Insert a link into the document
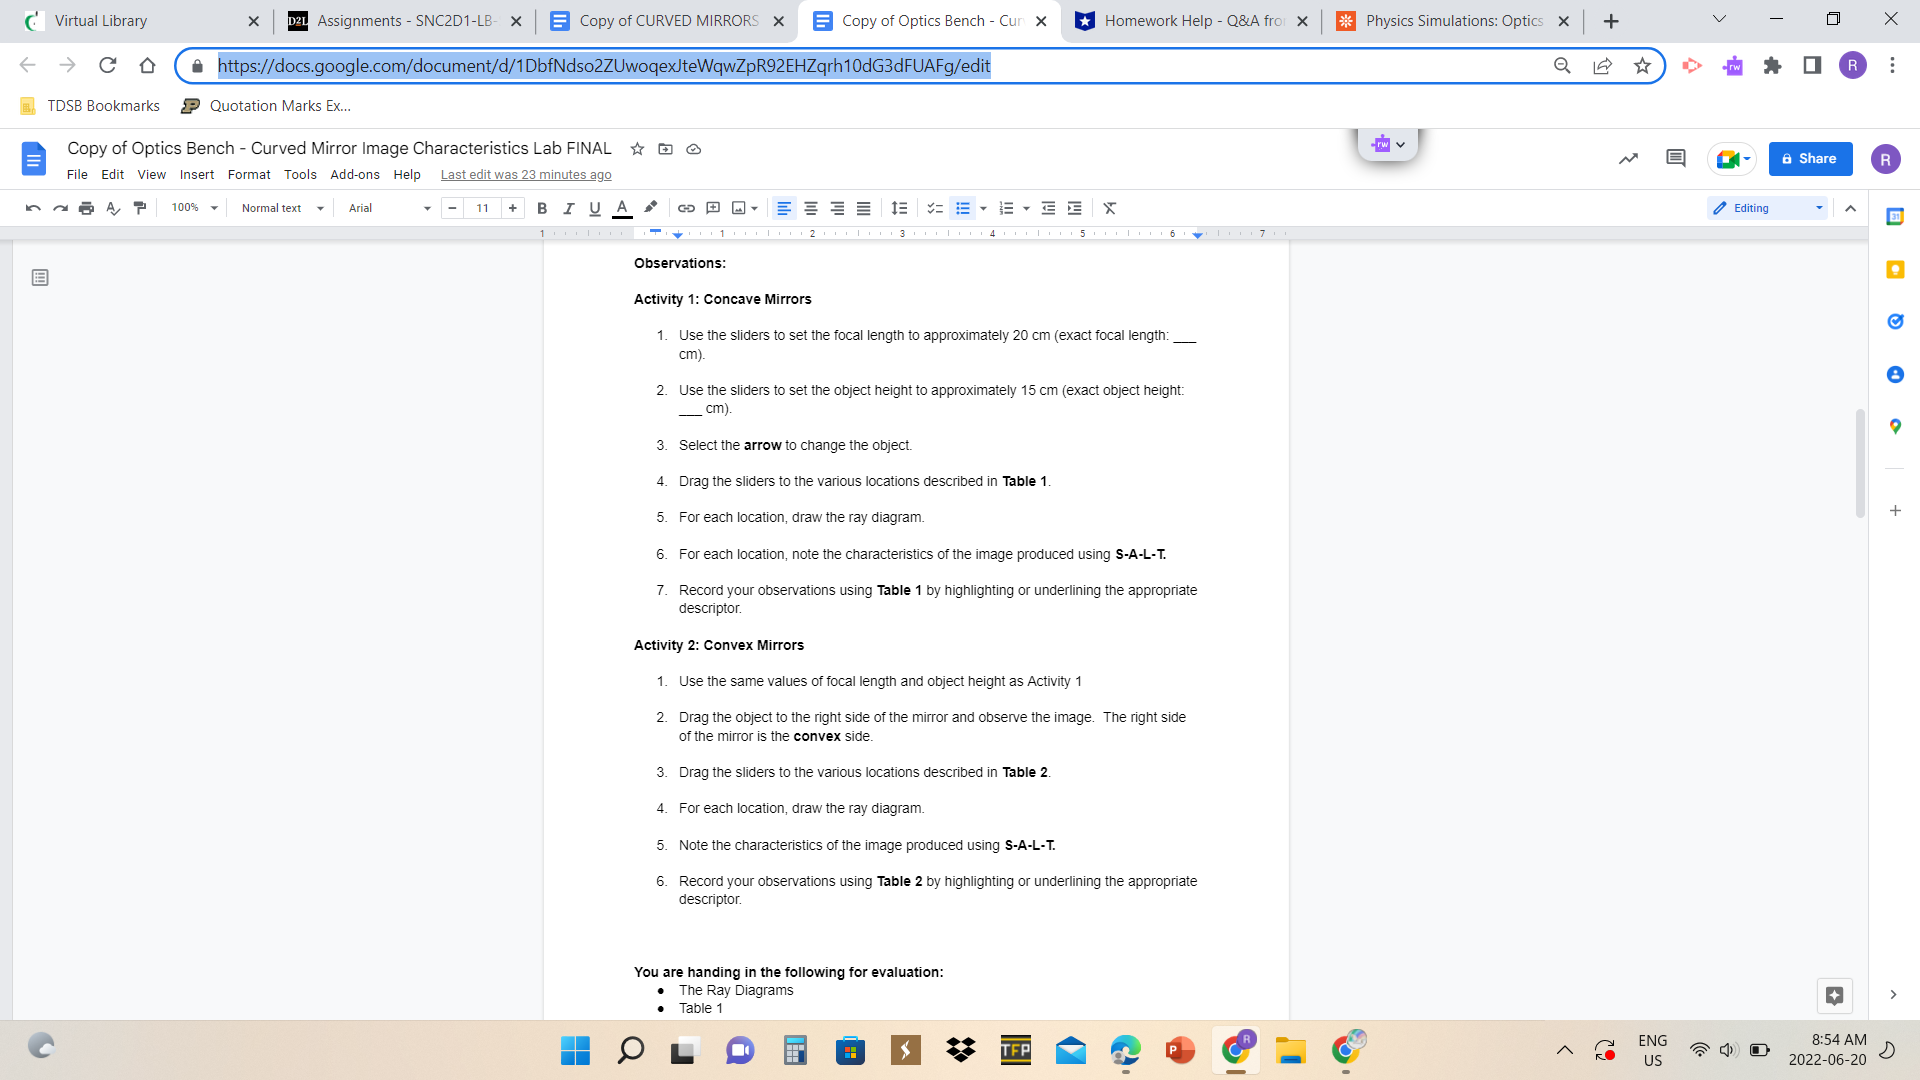The width and height of the screenshot is (1920, 1080). tap(686, 208)
